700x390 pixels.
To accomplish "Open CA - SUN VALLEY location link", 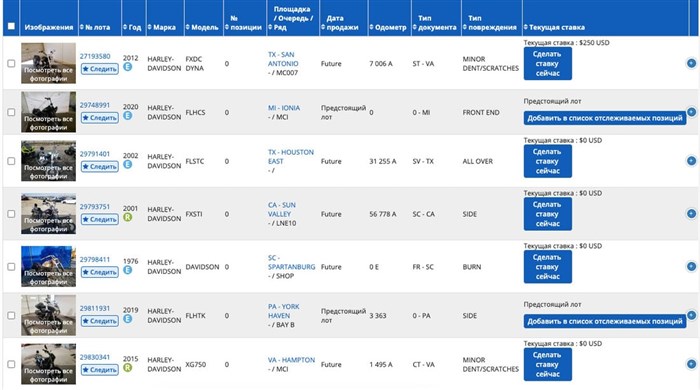I will (282, 209).
